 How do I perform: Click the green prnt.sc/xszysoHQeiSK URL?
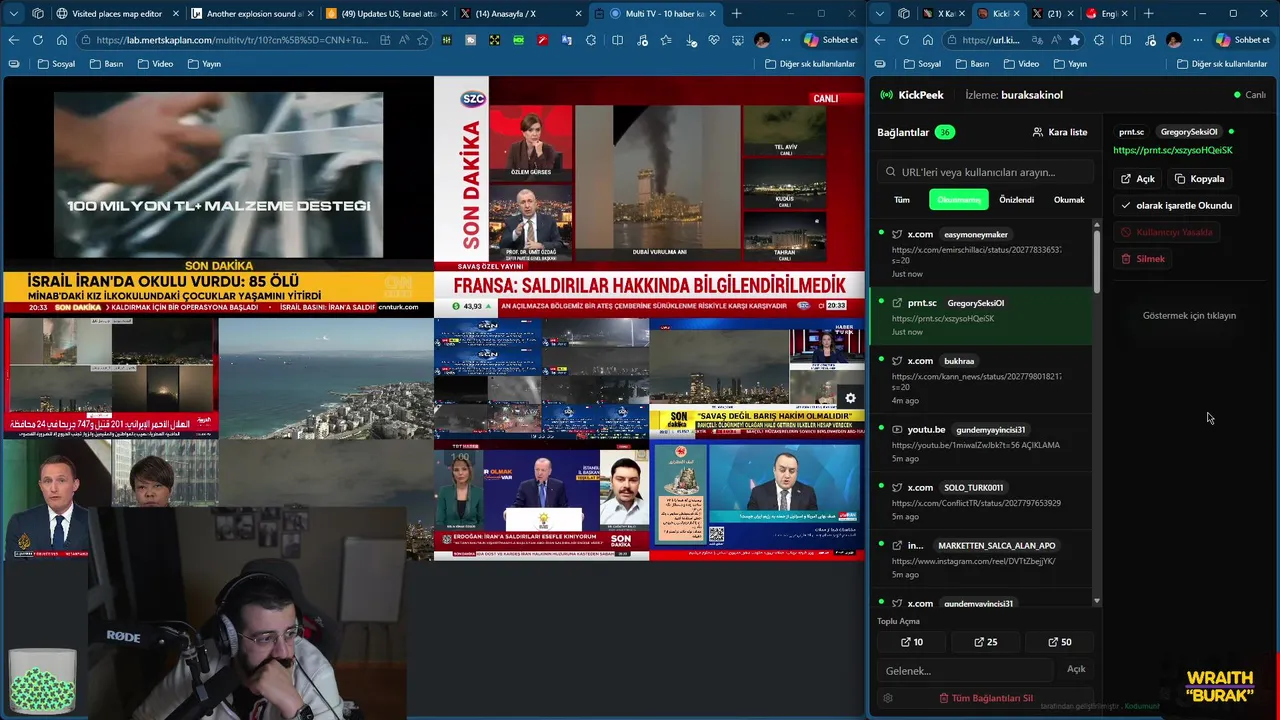[x=1172, y=151]
